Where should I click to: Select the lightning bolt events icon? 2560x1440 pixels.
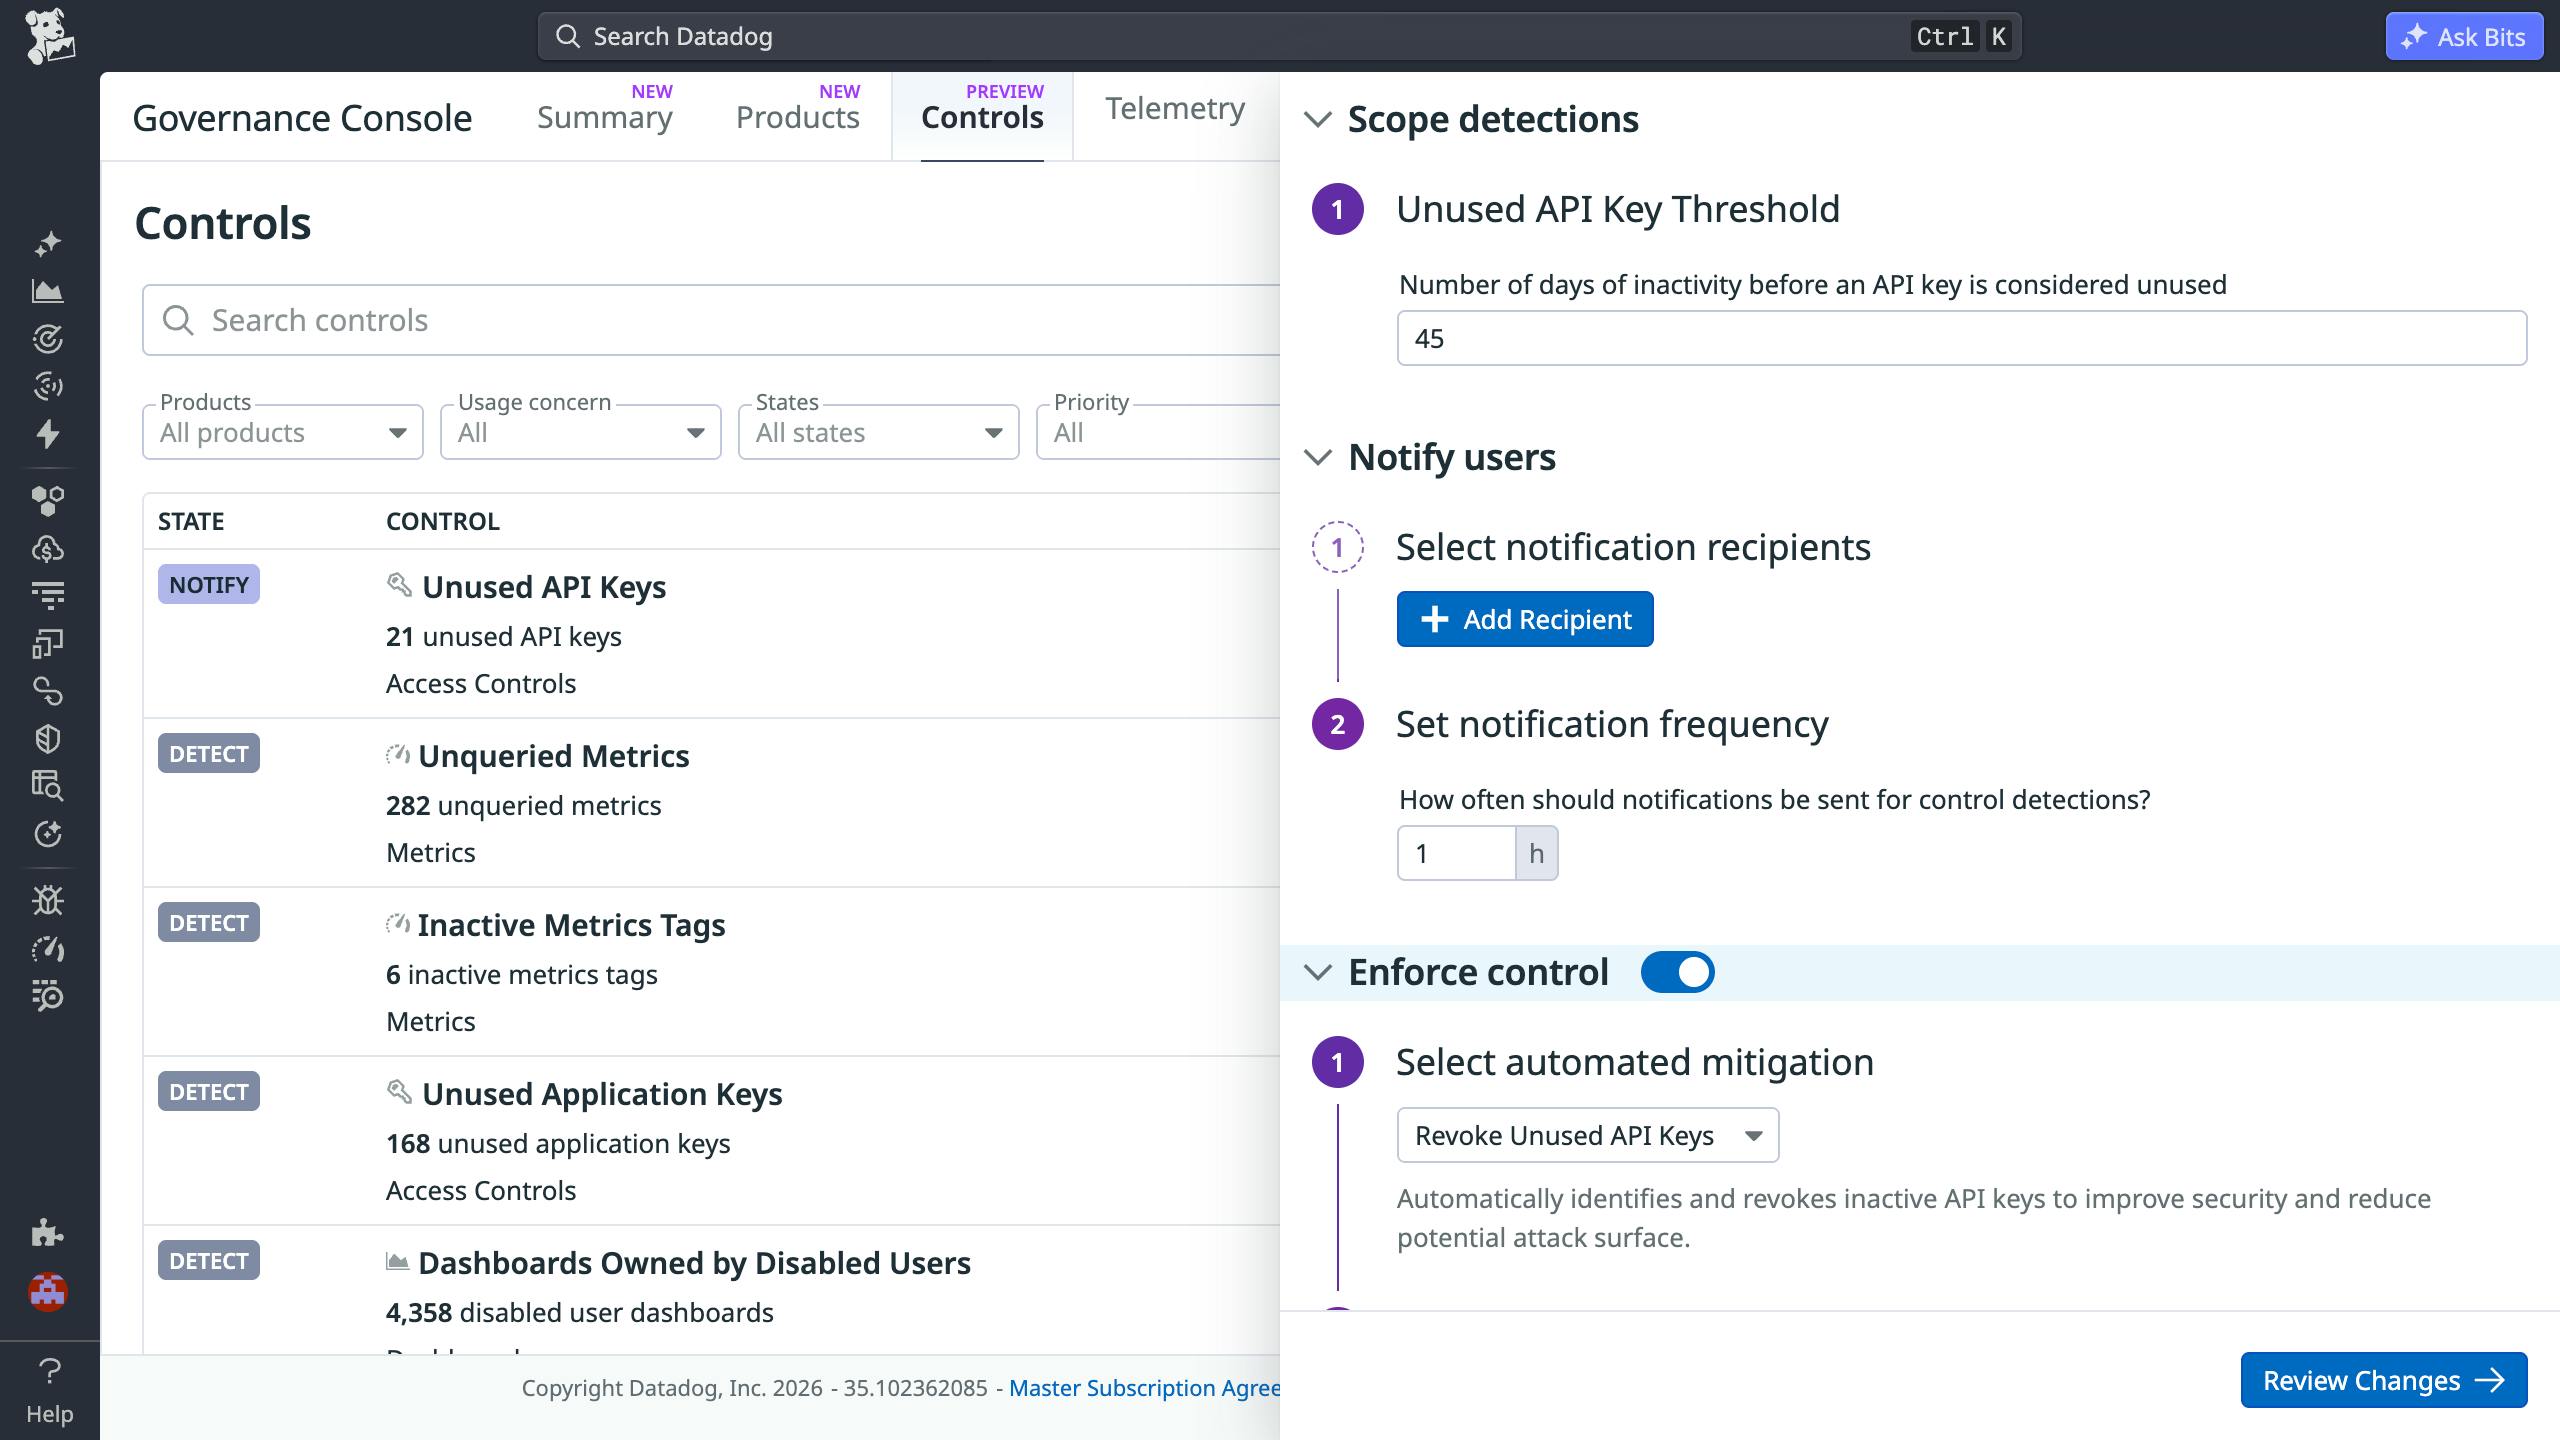click(x=47, y=434)
